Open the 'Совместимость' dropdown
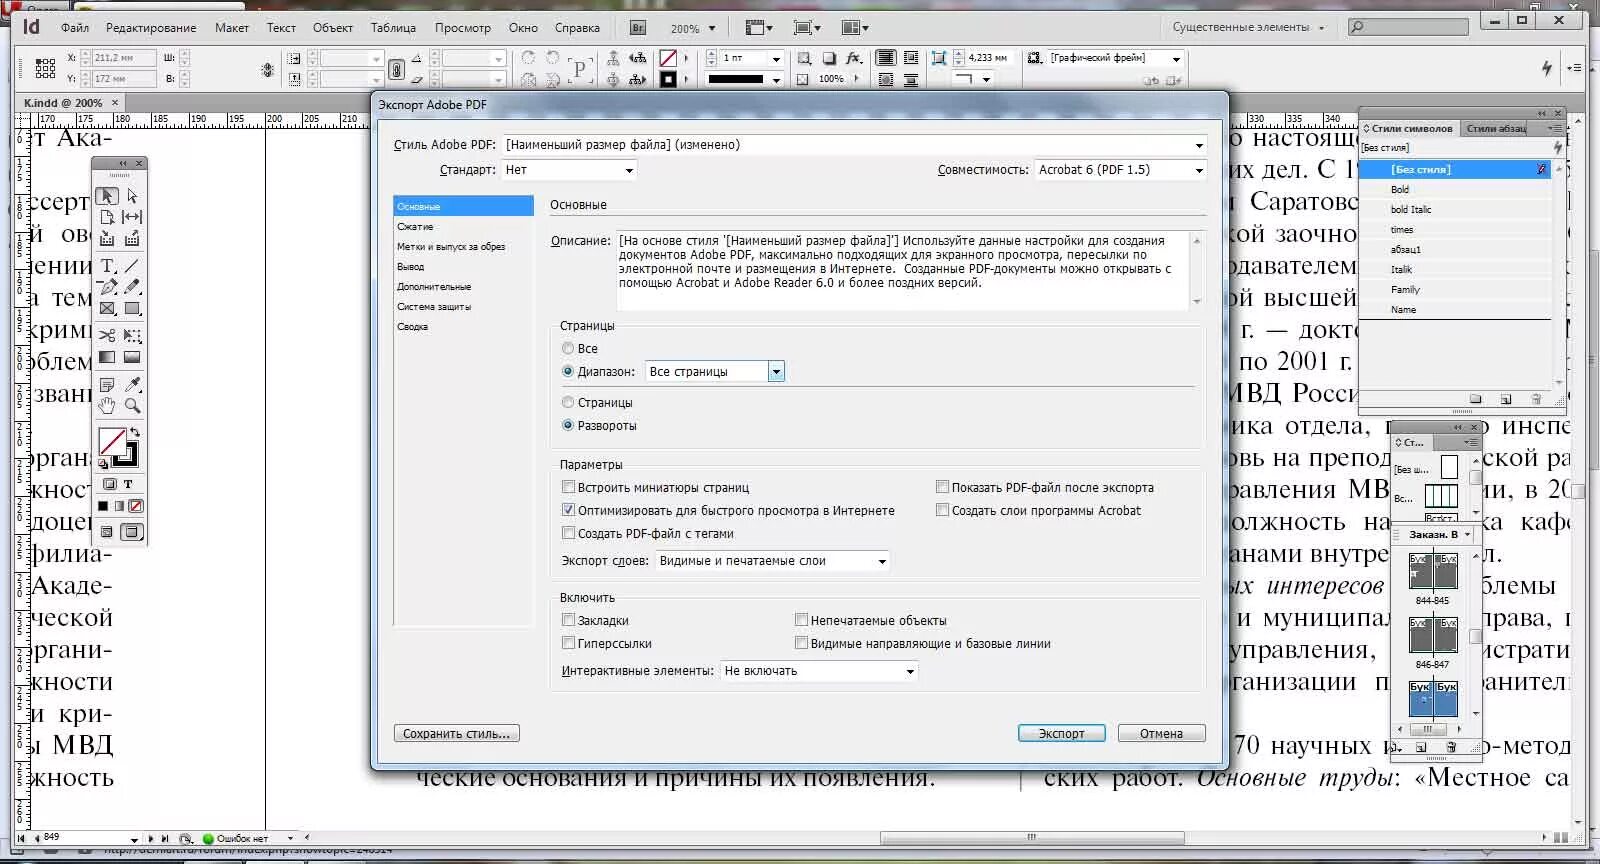 1121,170
